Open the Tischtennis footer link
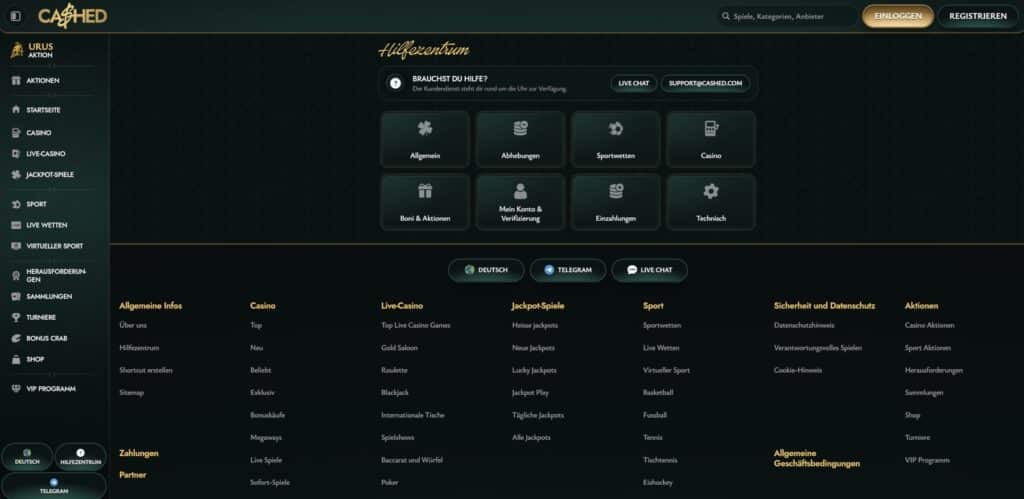Viewport: 1024px width, 499px height. tap(660, 460)
